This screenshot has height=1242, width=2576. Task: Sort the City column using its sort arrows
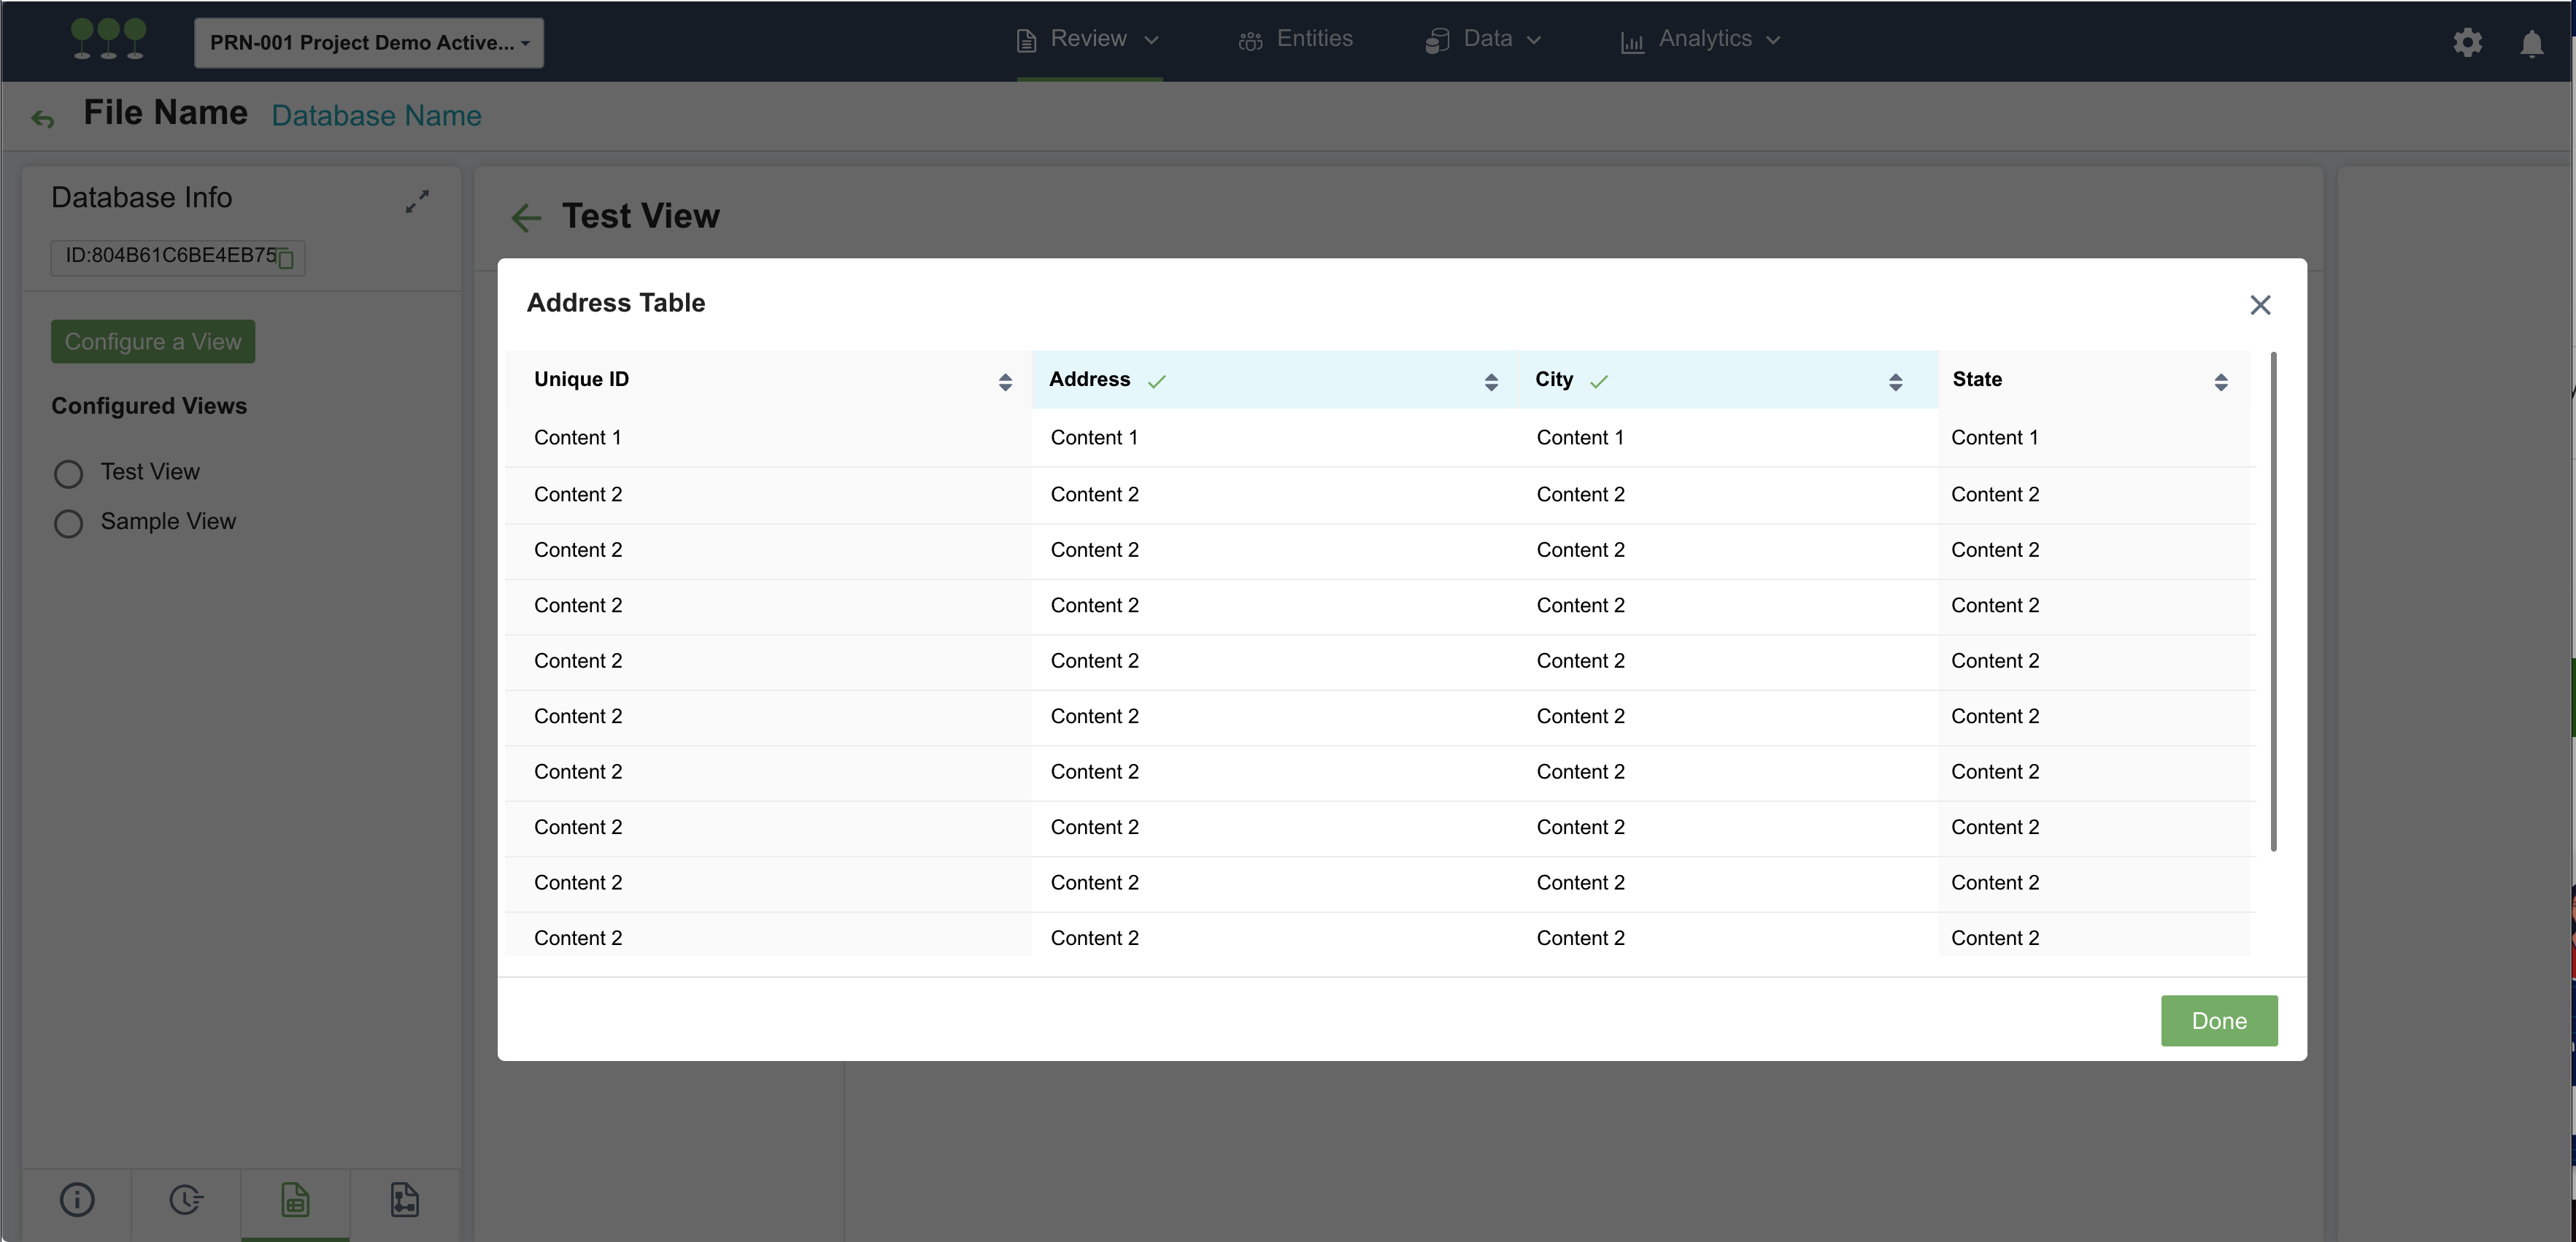coord(1896,381)
